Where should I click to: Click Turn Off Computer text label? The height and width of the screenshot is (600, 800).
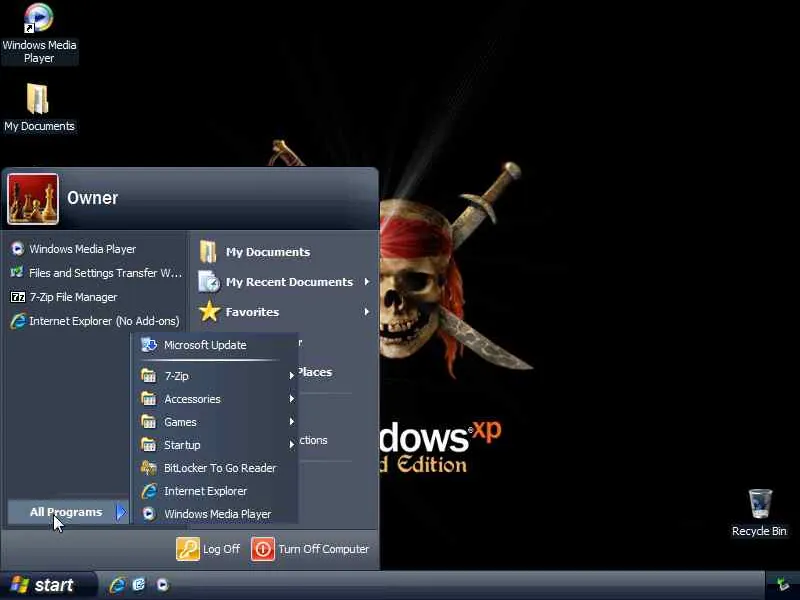(x=323, y=549)
